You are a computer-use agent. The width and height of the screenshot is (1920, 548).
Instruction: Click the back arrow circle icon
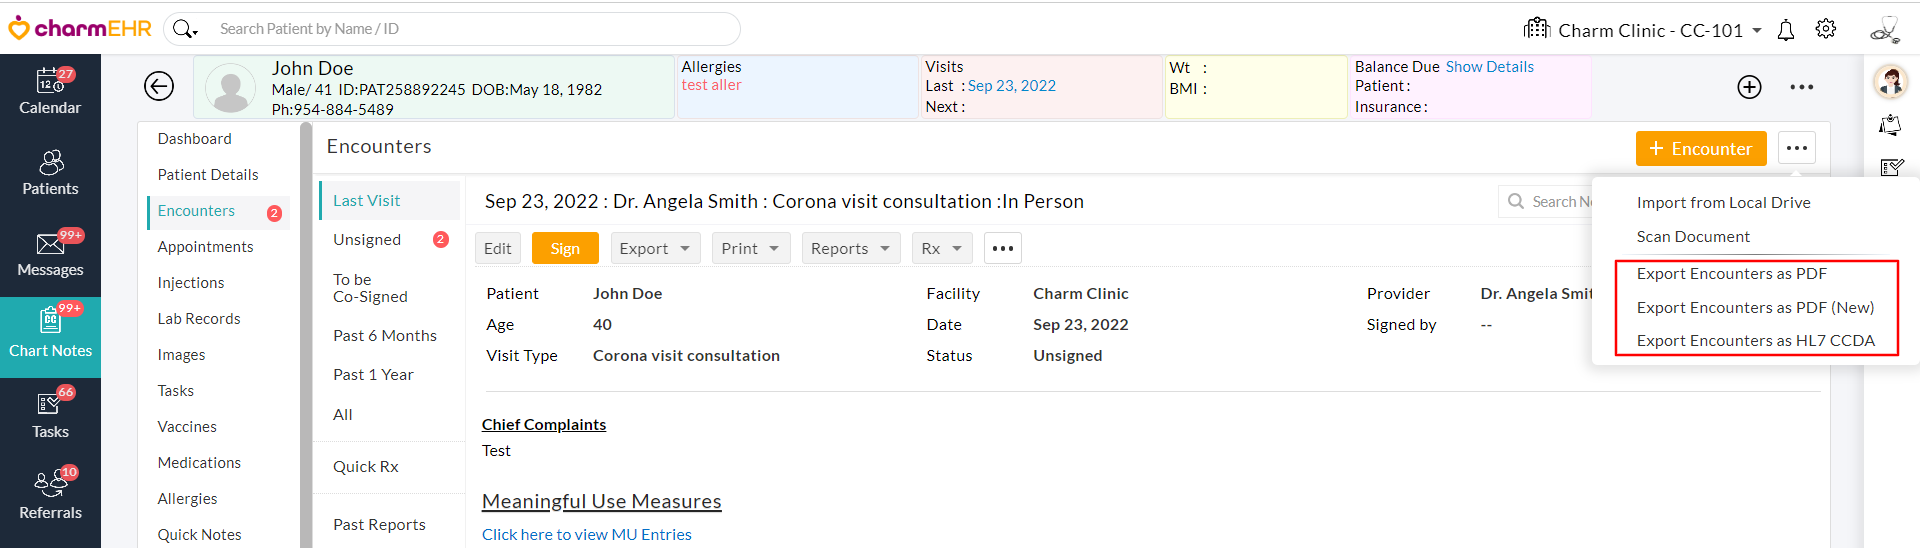(x=159, y=87)
